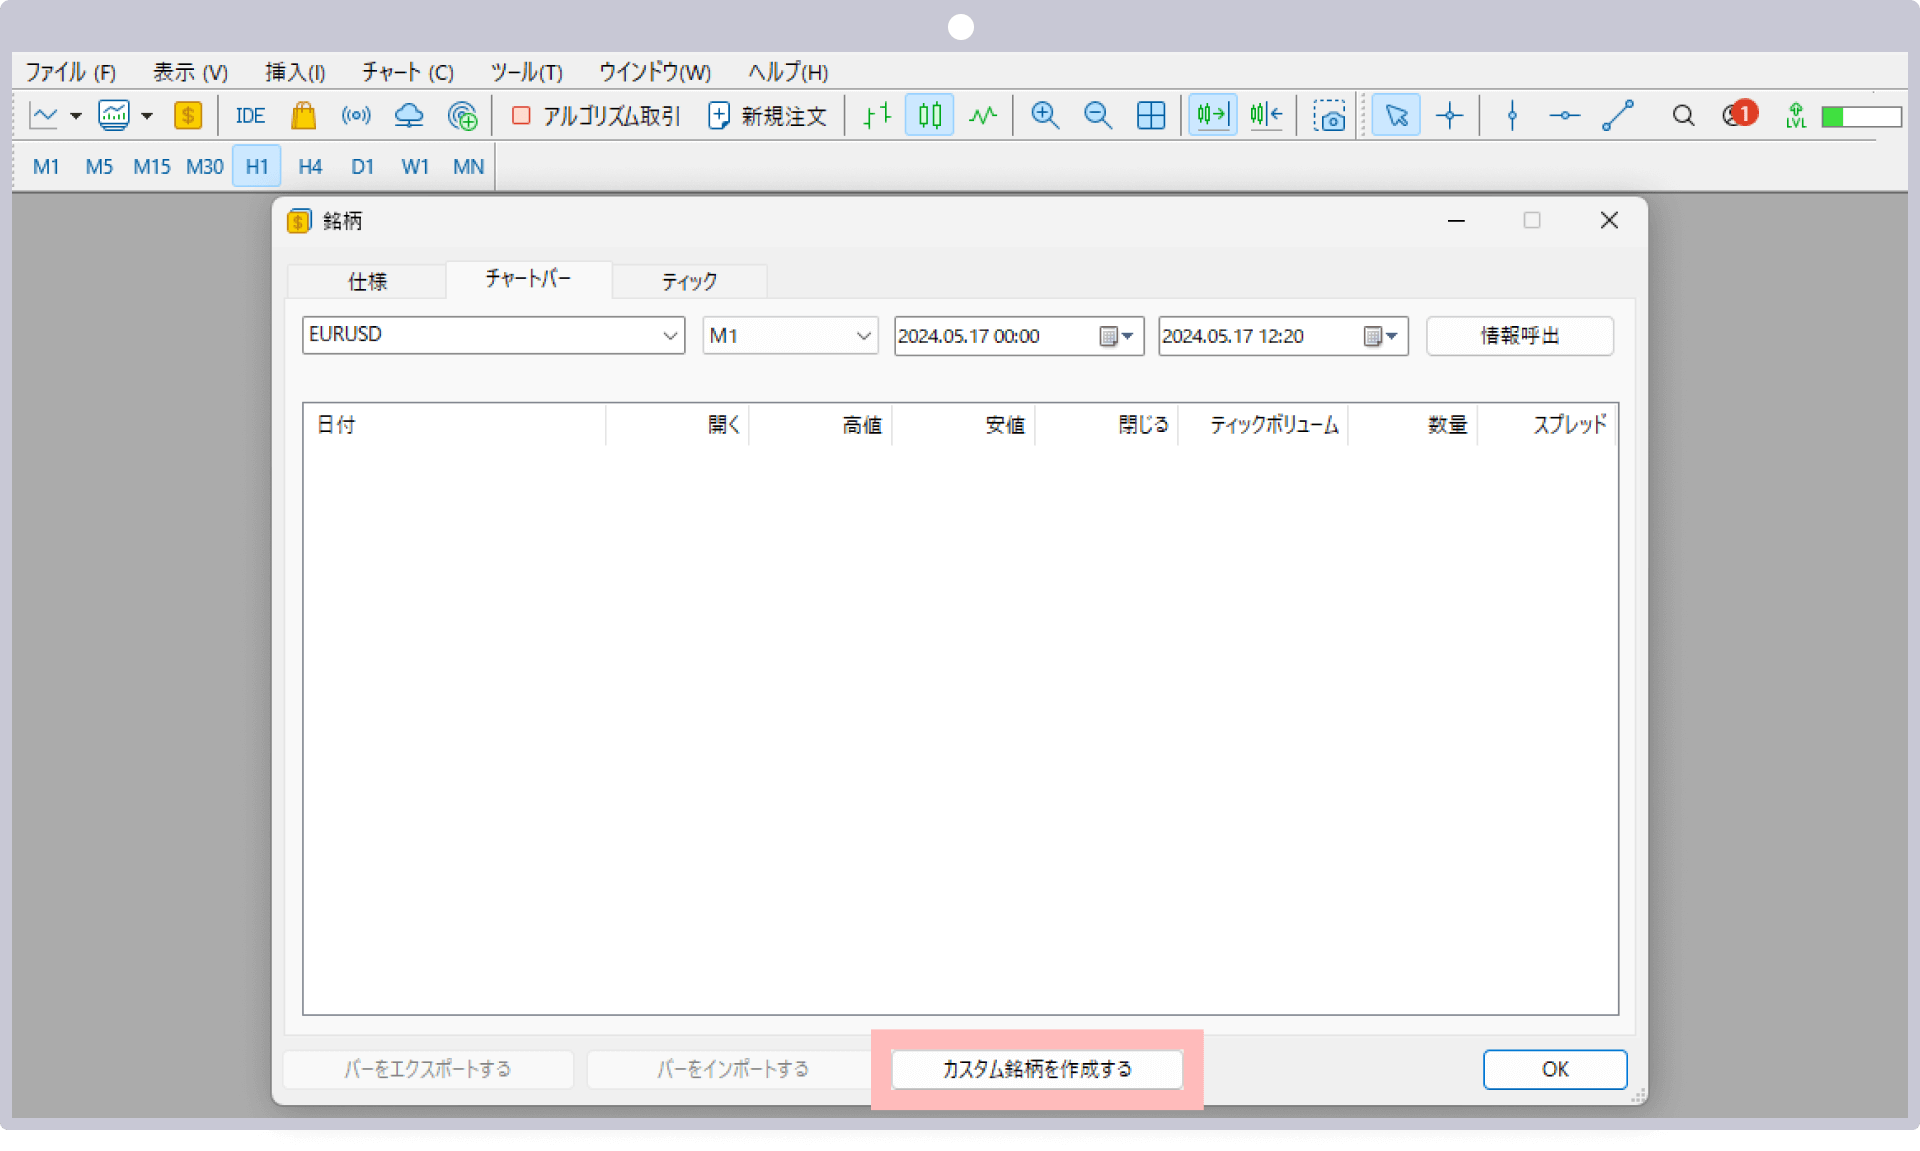The height and width of the screenshot is (1151, 1920).
Task: Select the M30 timeframe
Action: pos(205,167)
